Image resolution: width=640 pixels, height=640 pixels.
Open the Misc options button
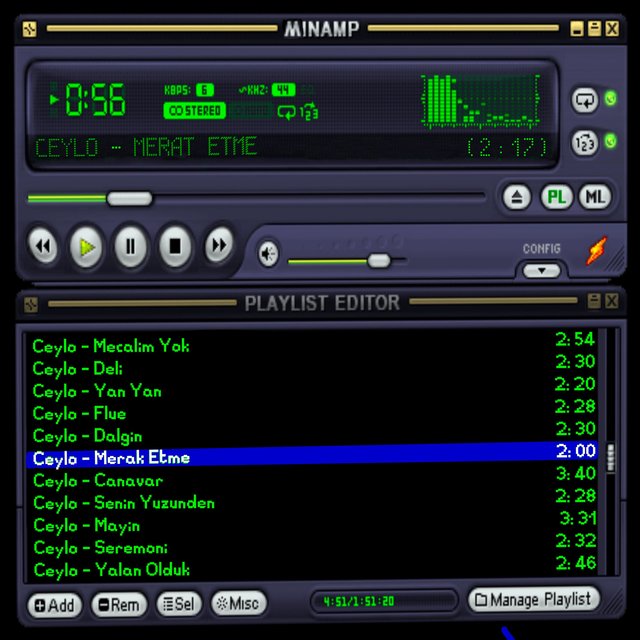(239, 603)
